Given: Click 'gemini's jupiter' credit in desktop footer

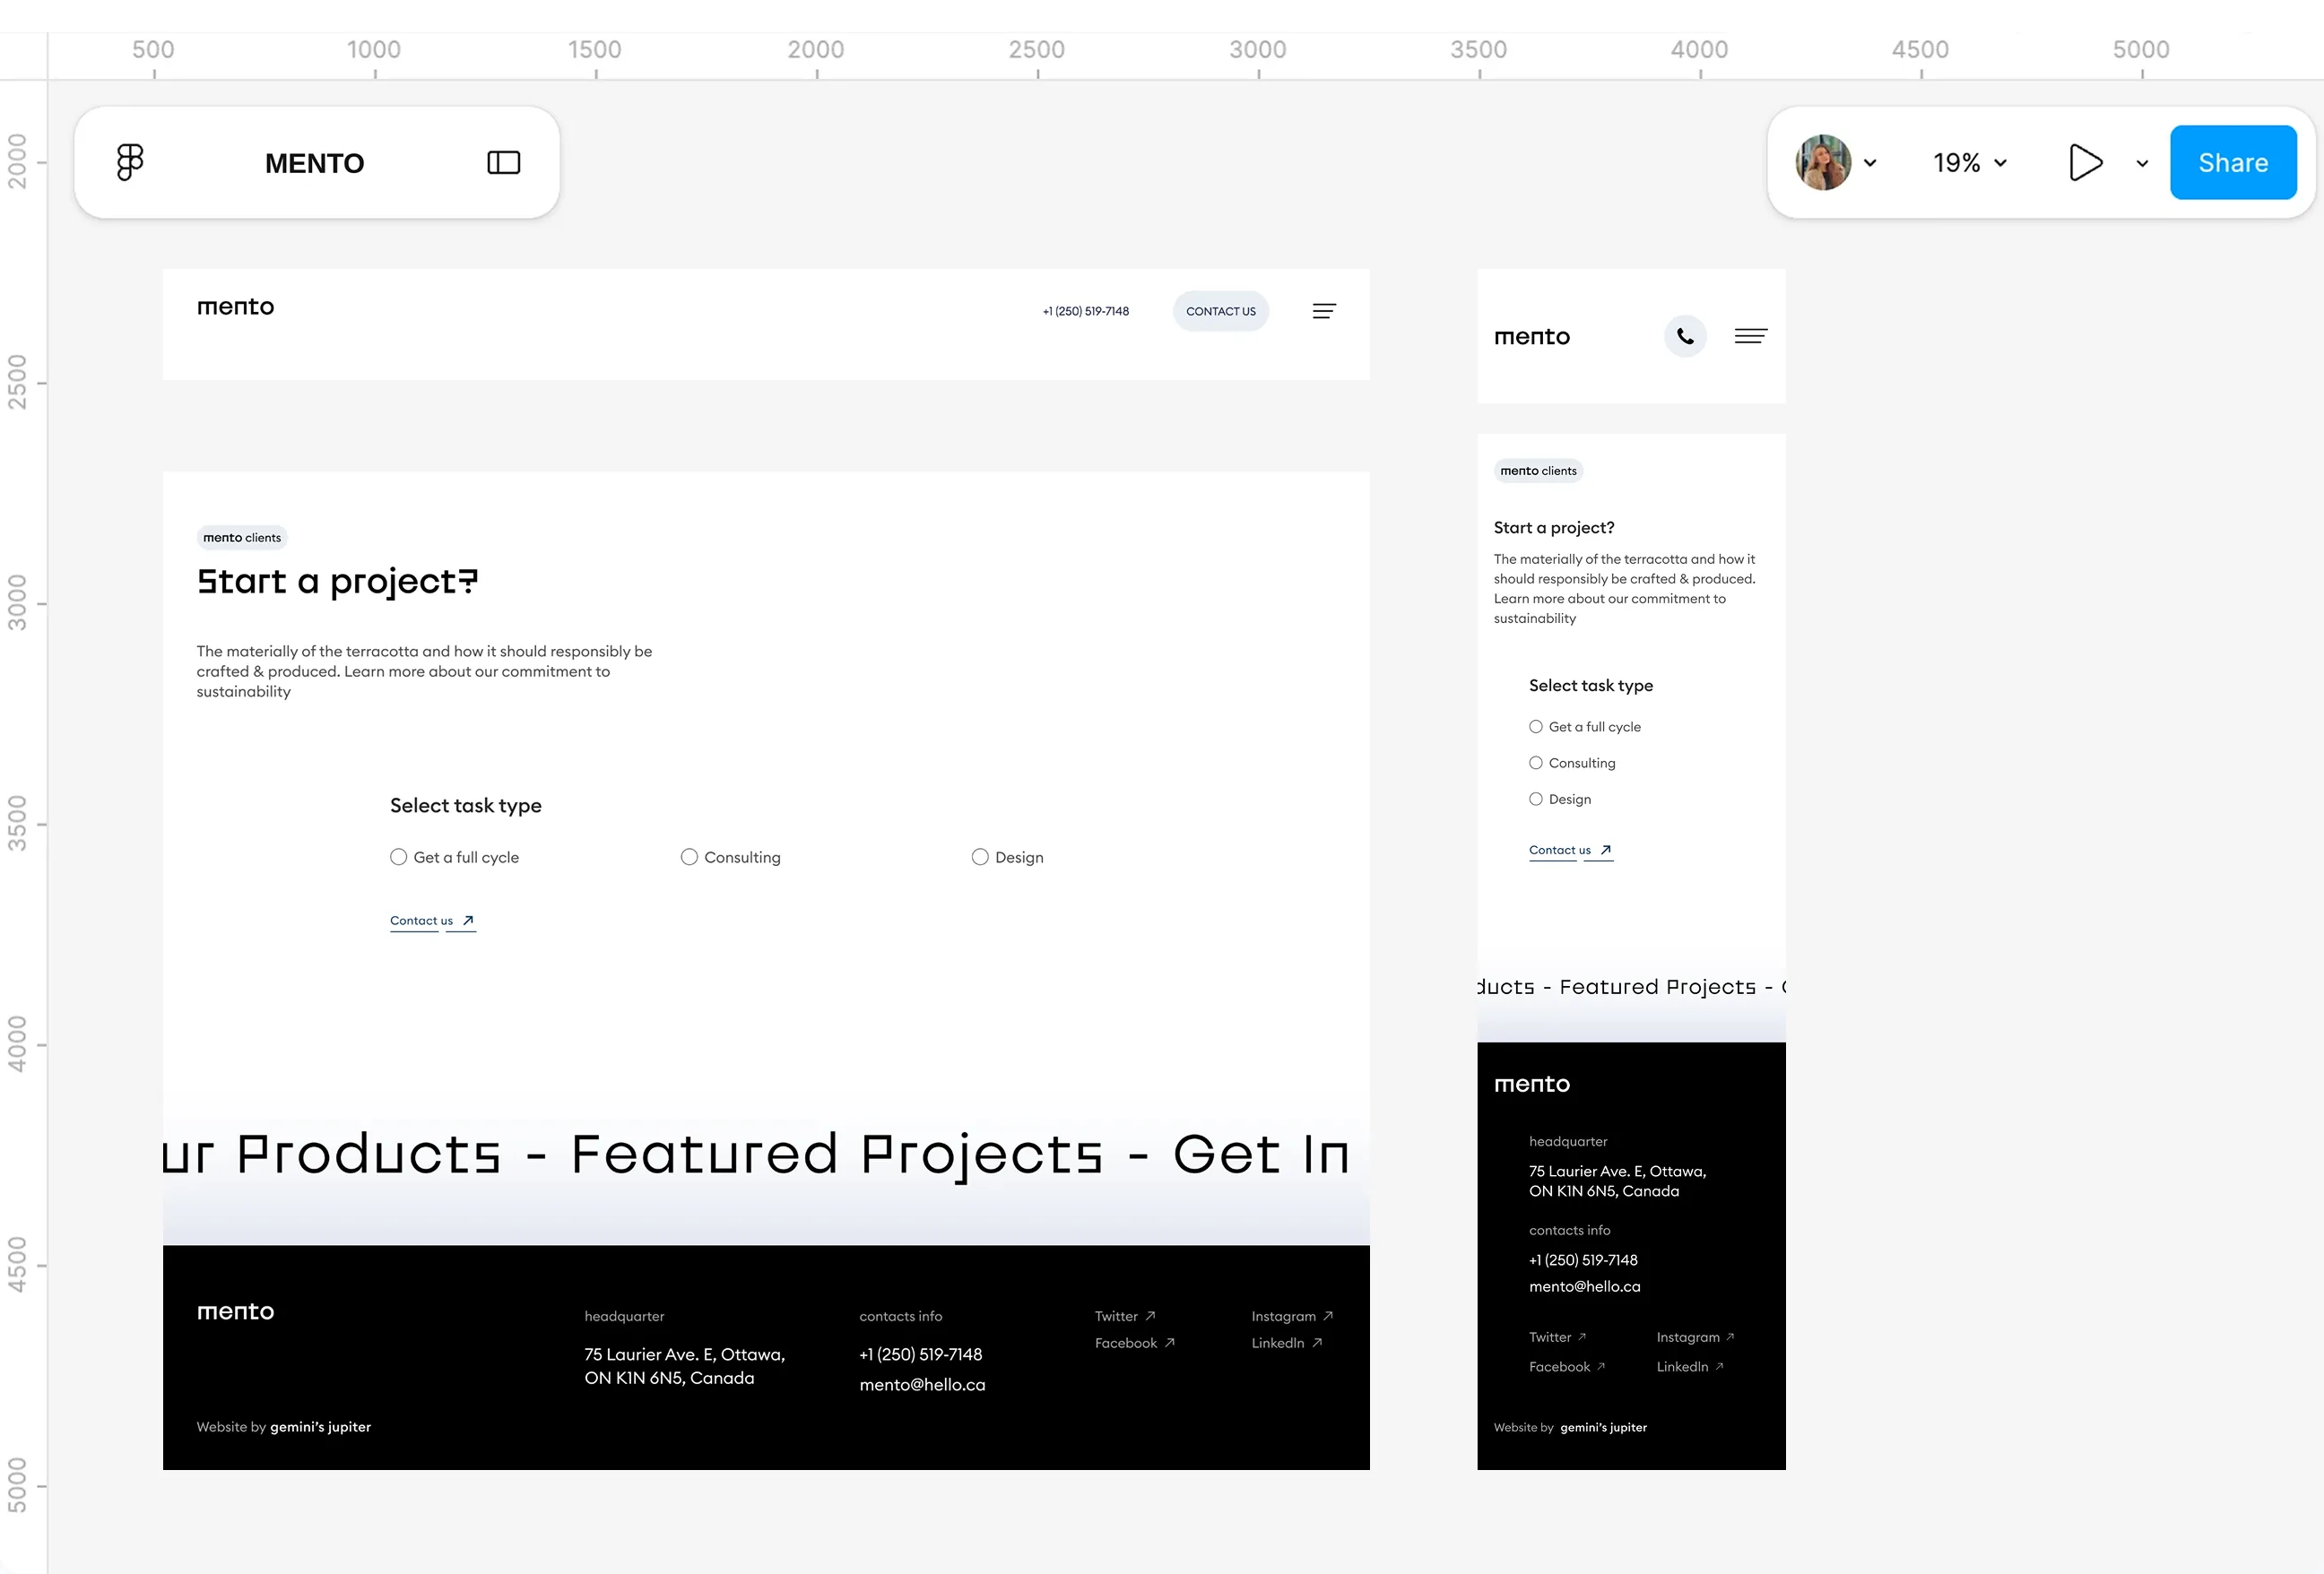Looking at the screenshot, I should tap(320, 1428).
